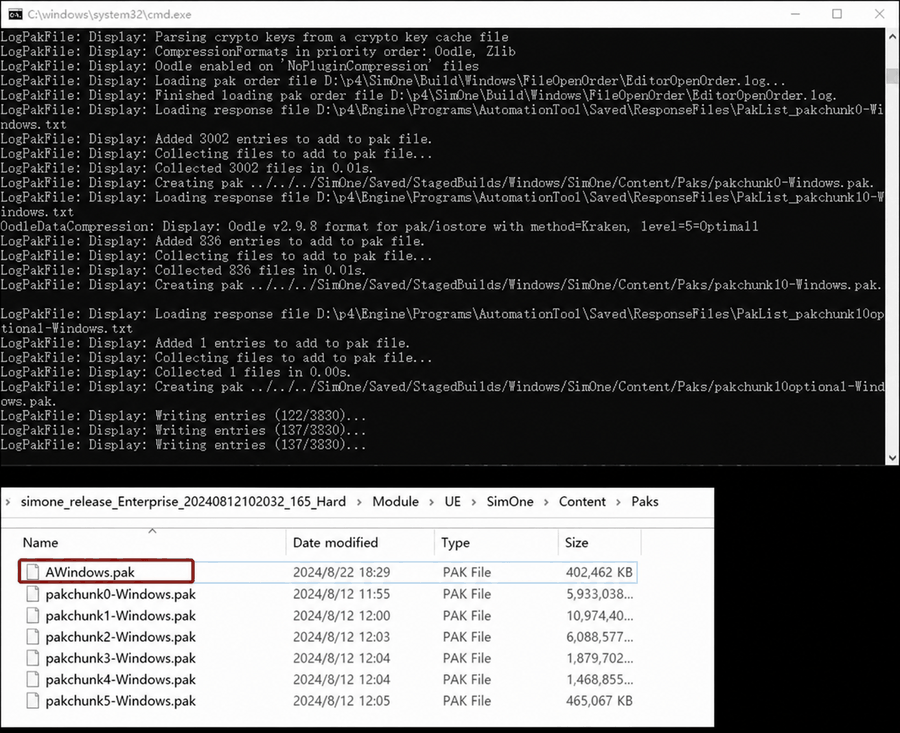Click the 2024/8/12 12:05 date cell
The image size is (900, 733).
(342, 701)
